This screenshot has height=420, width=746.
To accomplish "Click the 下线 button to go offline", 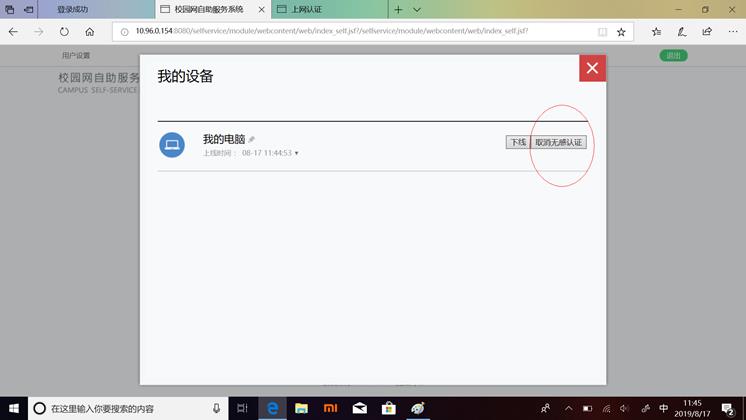I will point(517,143).
